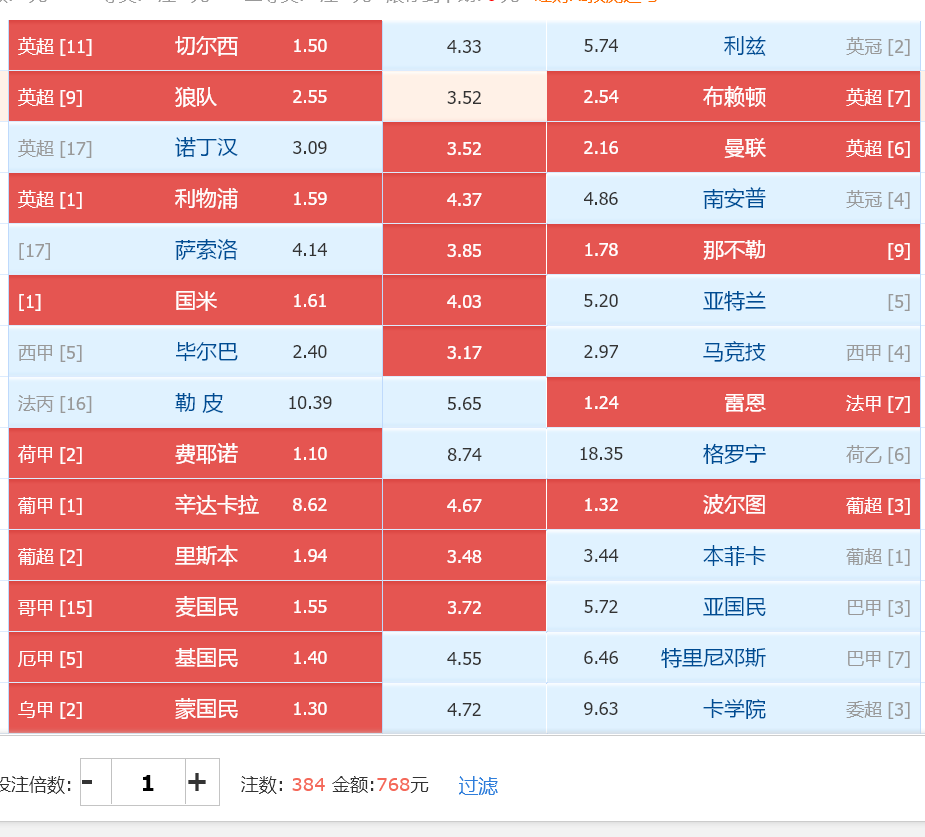The width and height of the screenshot is (925, 837).
Task: Select 格罗宁 away win odds 18.35
Action: coord(733,454)
